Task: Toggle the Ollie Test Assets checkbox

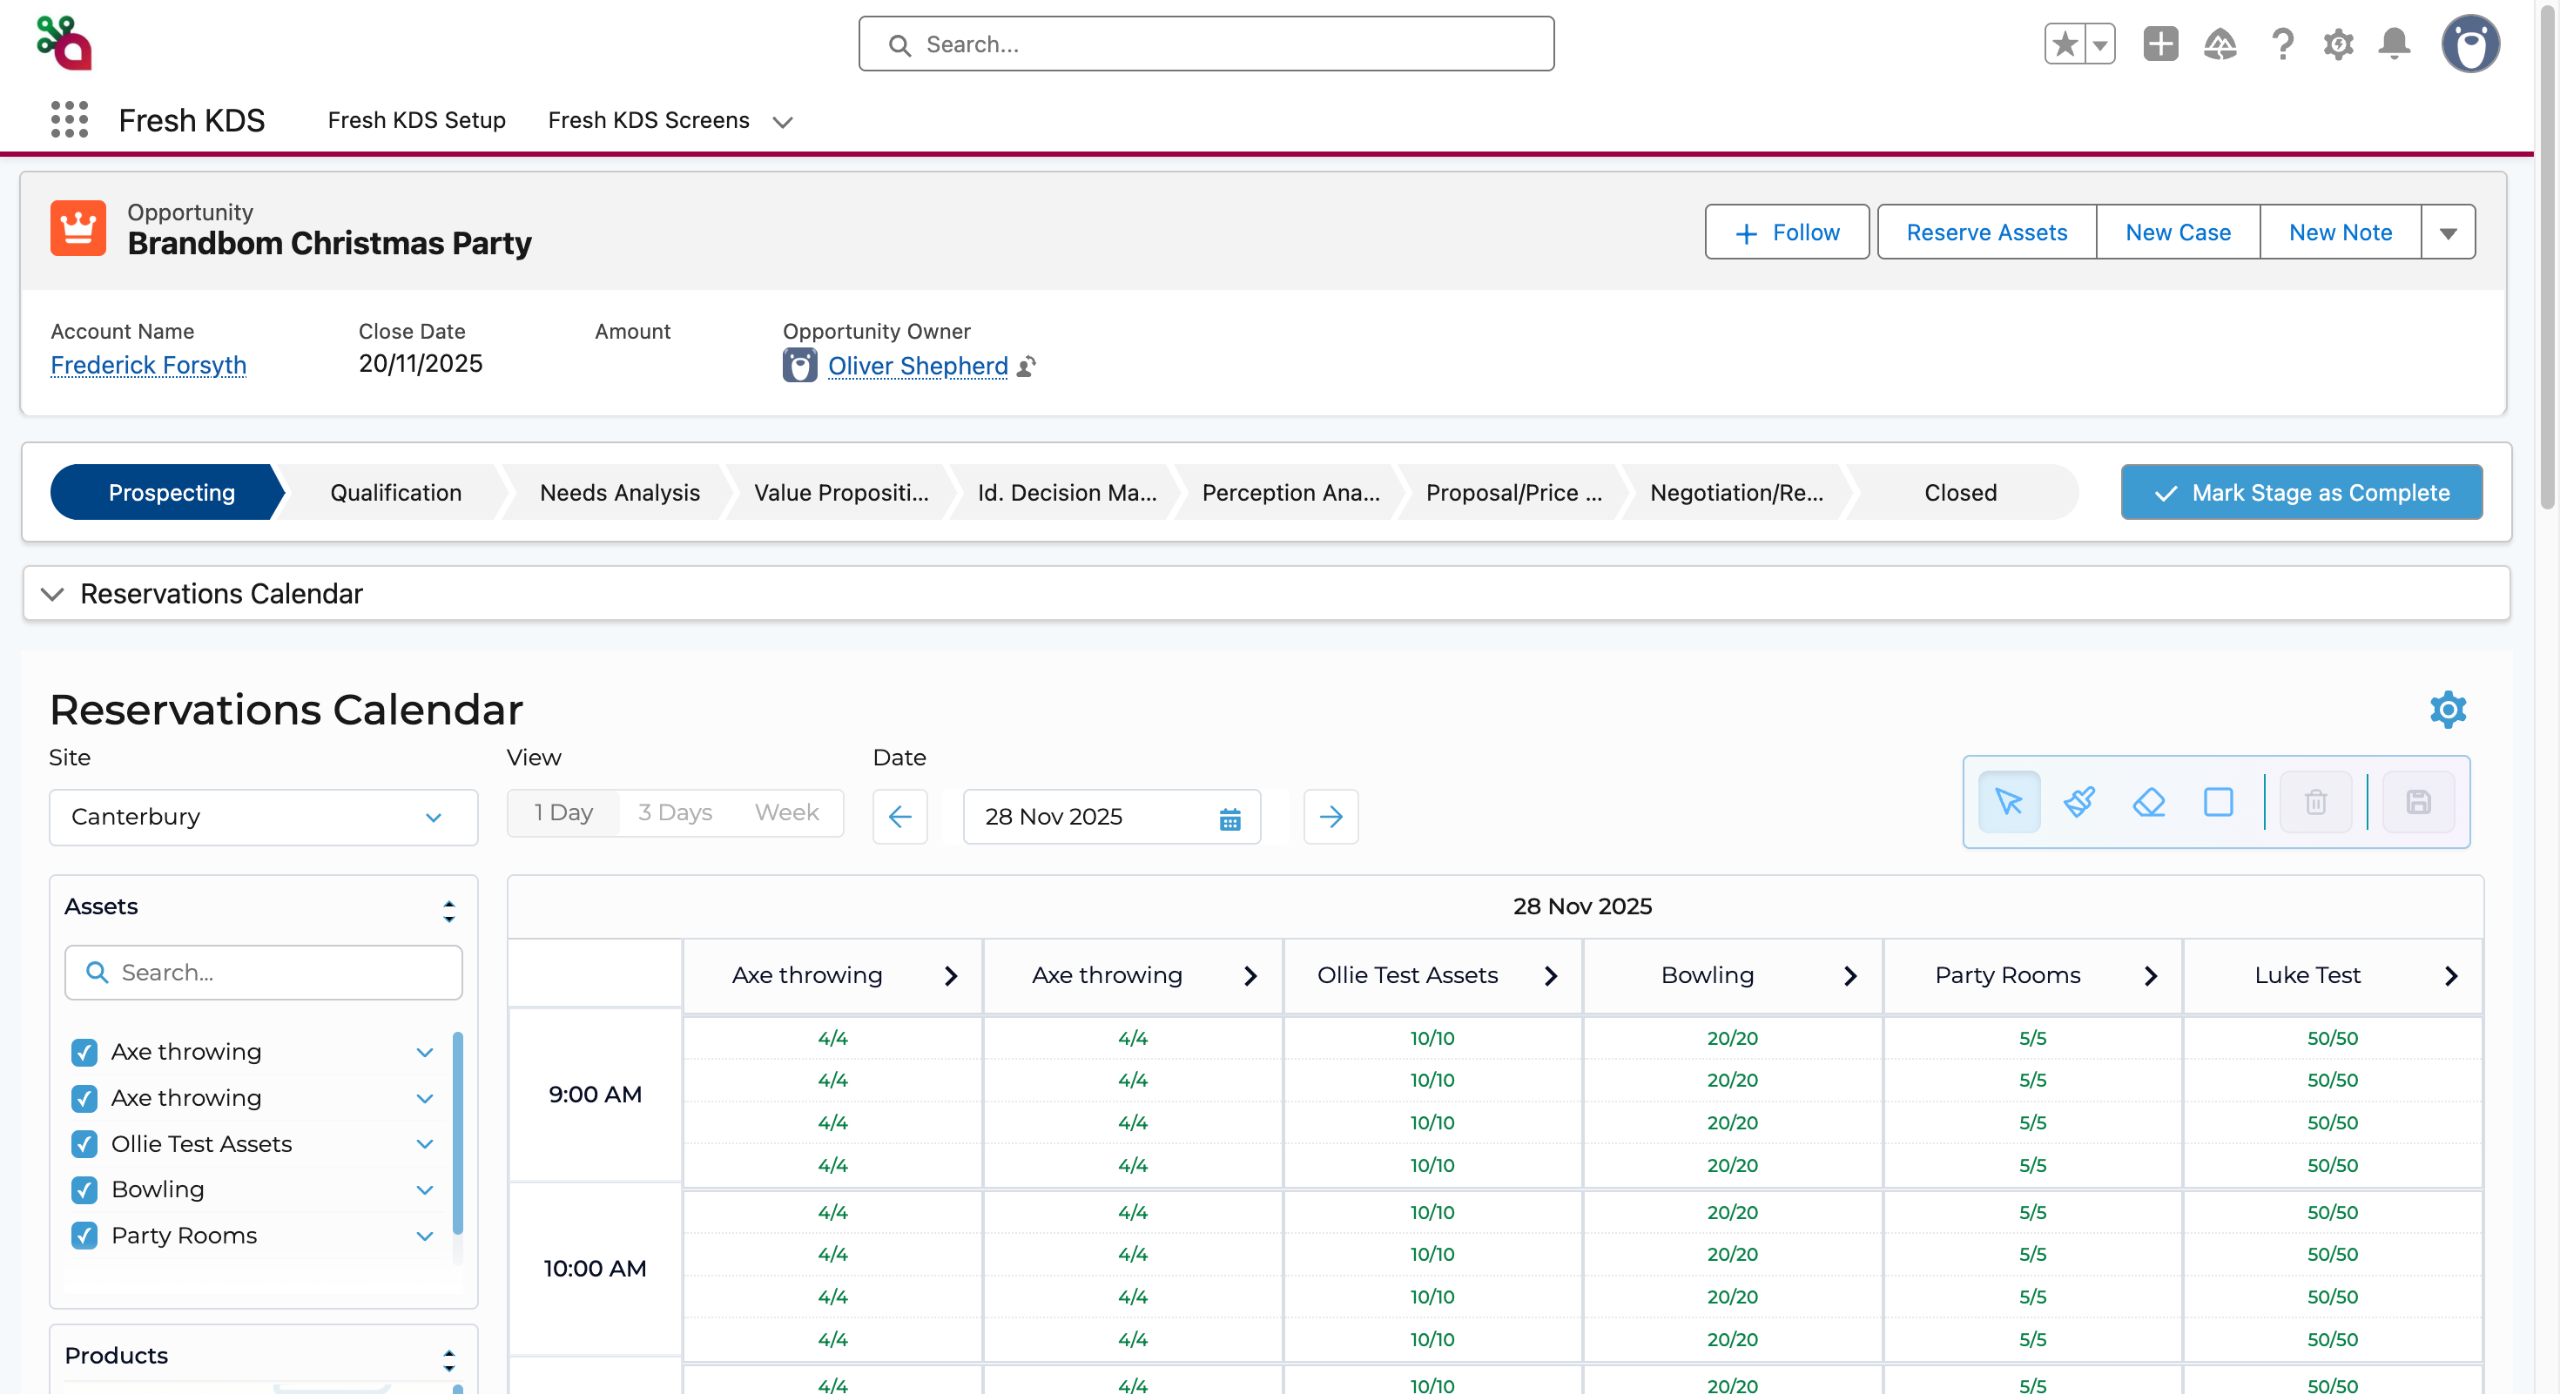Action: pos(85,1144)
